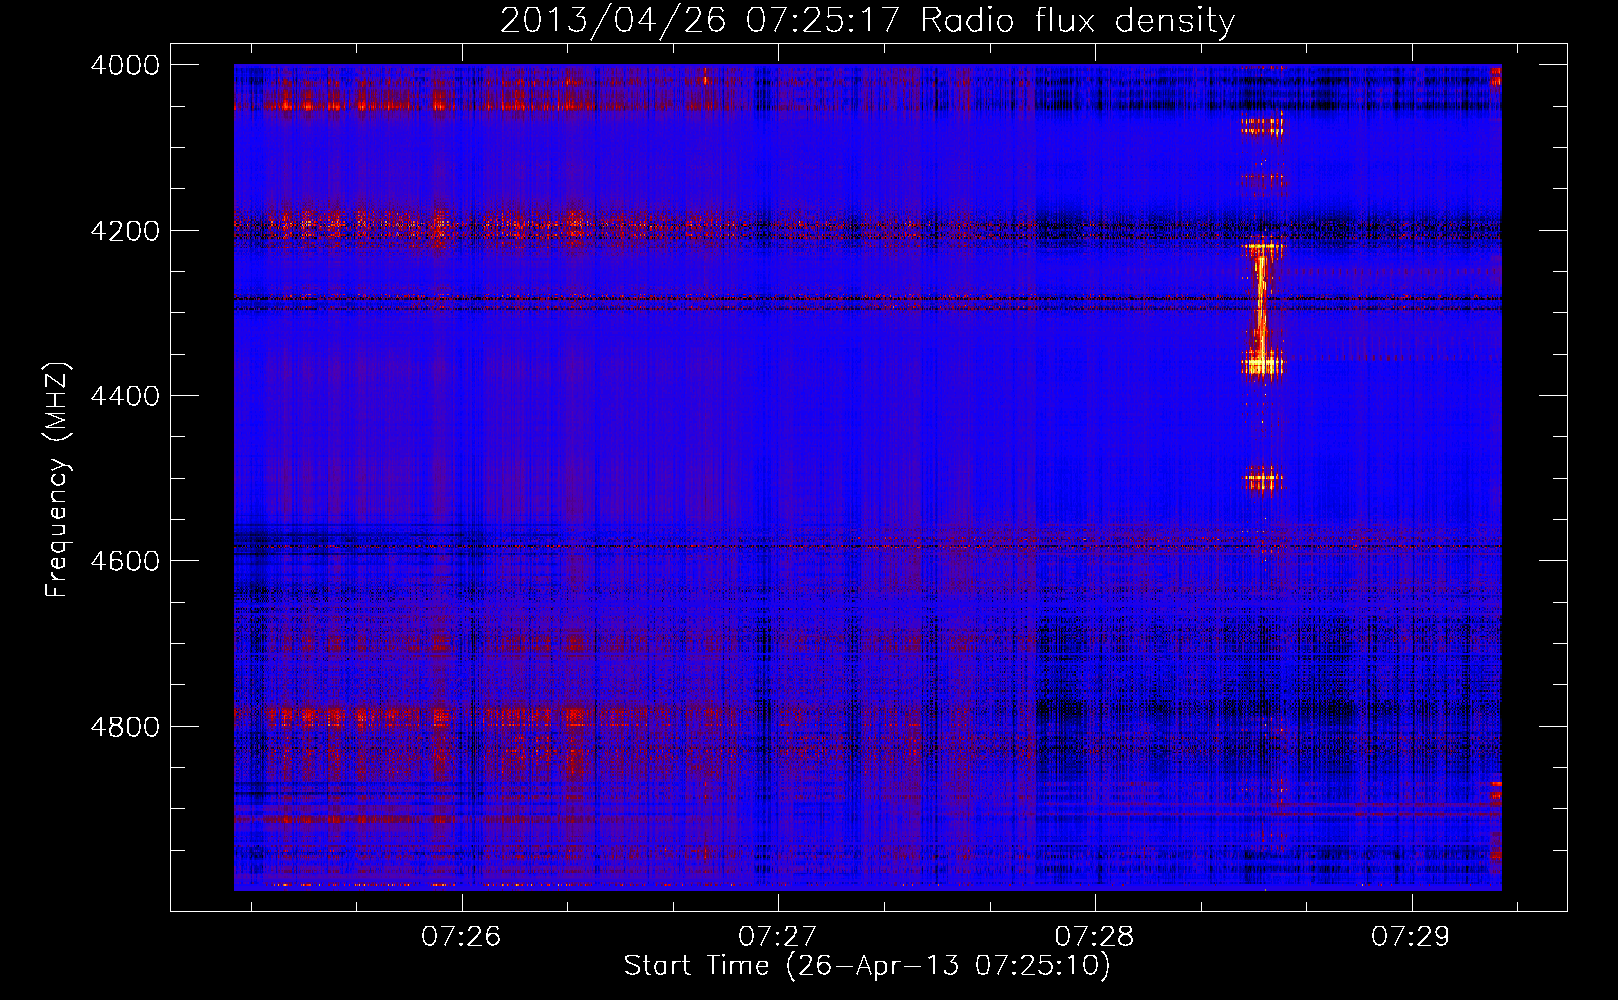Select the 4400 frequency axis label
Viewport: 1618px width, 1000px height.
tap(125, 396)
